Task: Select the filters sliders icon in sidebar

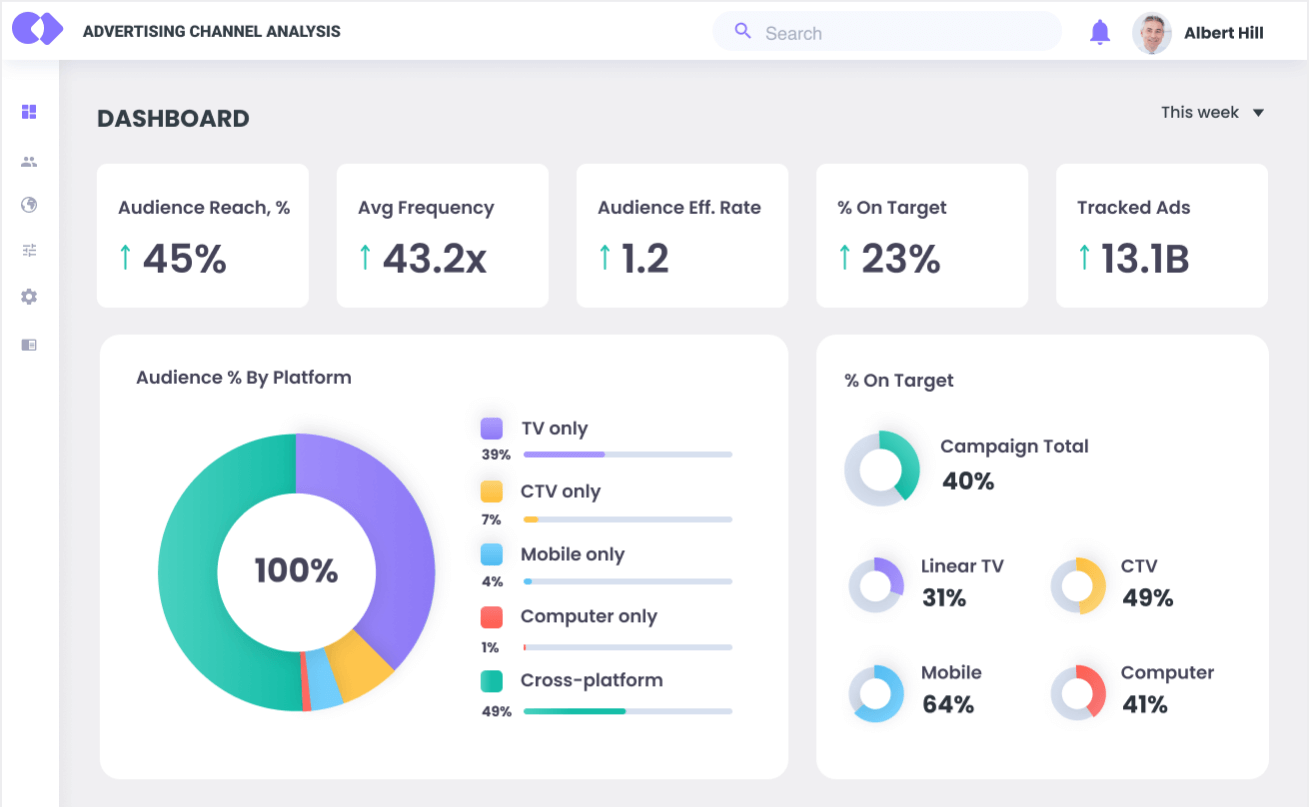Action: 29,250
